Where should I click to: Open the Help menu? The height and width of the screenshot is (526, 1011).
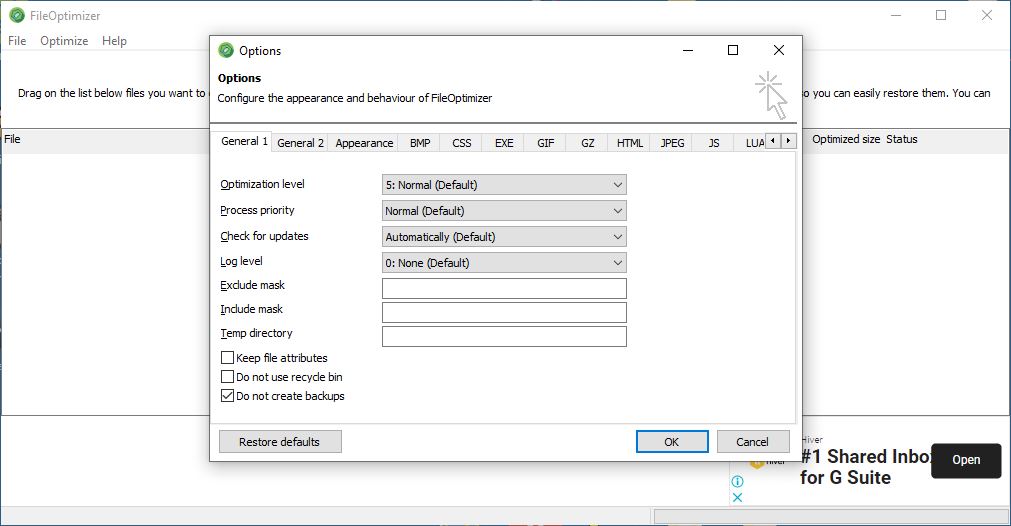[114, 41]
